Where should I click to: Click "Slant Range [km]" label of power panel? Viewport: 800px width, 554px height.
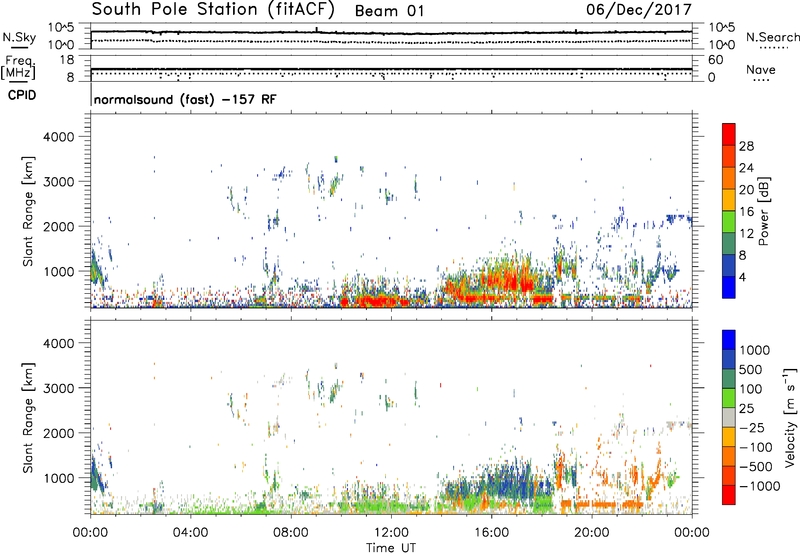pyautogui.click(x=28, y=211)
